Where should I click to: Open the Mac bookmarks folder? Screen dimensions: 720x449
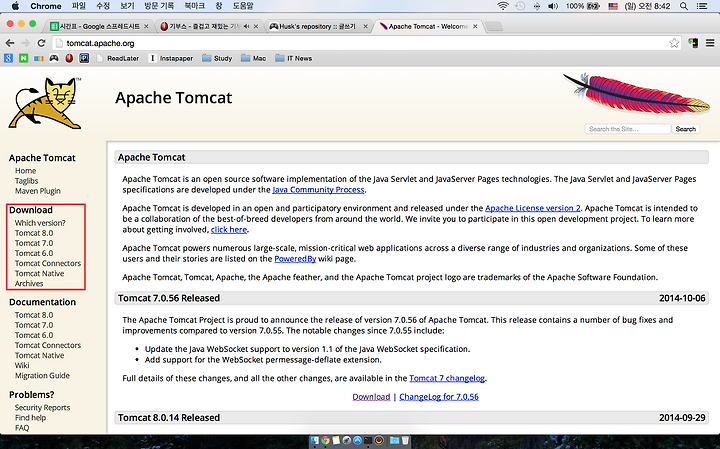(x=253, y=58)
